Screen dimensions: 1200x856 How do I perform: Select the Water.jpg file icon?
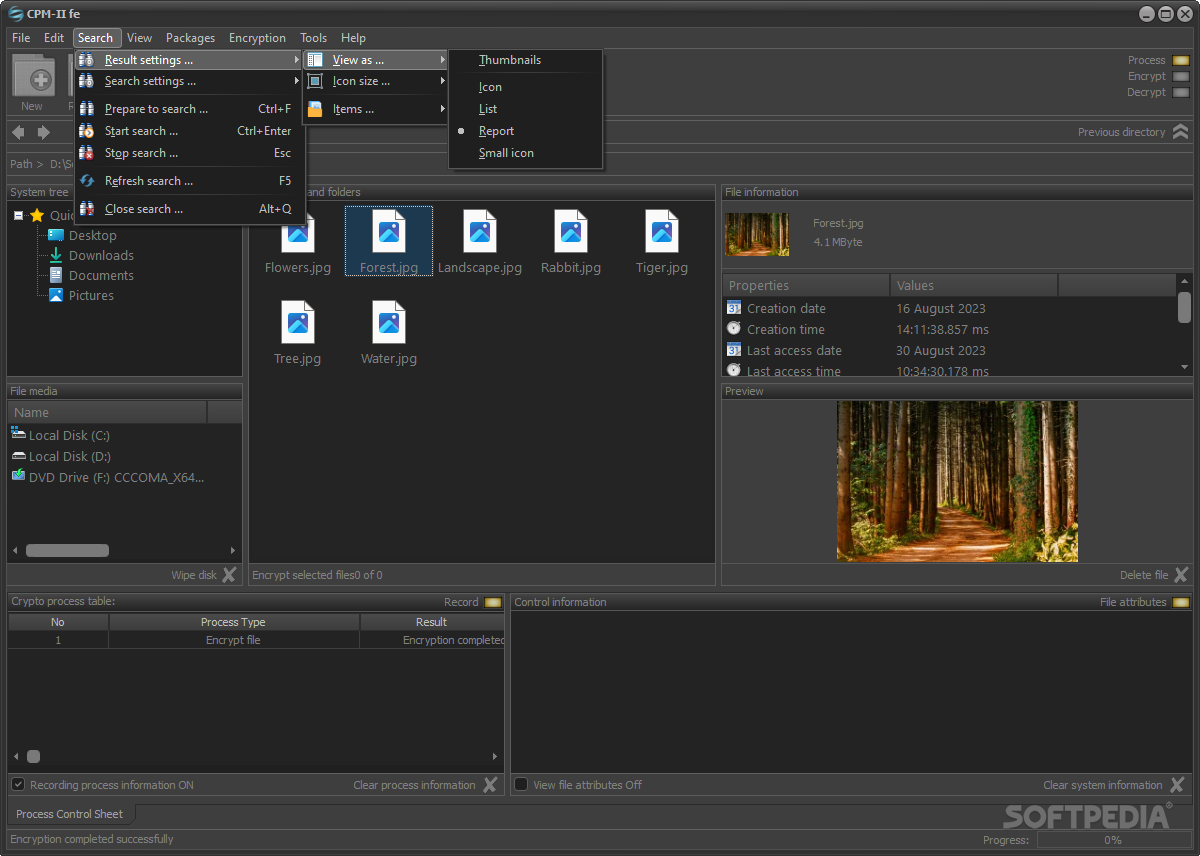click(389, 322)
